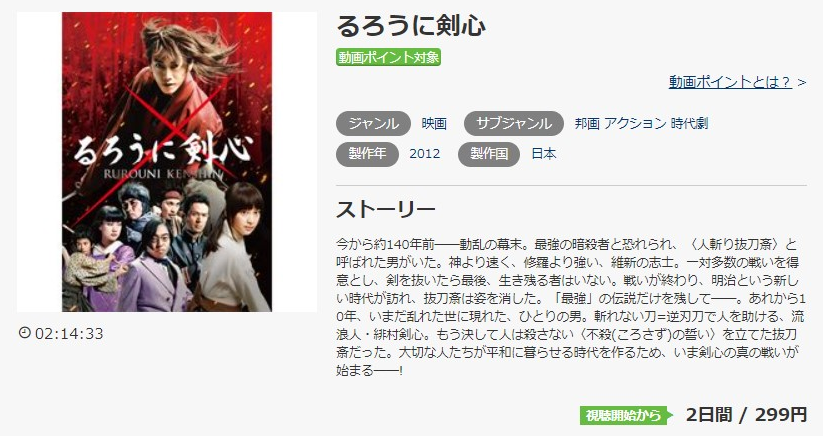Click the green 視聴開始から tag
The image size is (823, 436).
(x=626, y=416)
